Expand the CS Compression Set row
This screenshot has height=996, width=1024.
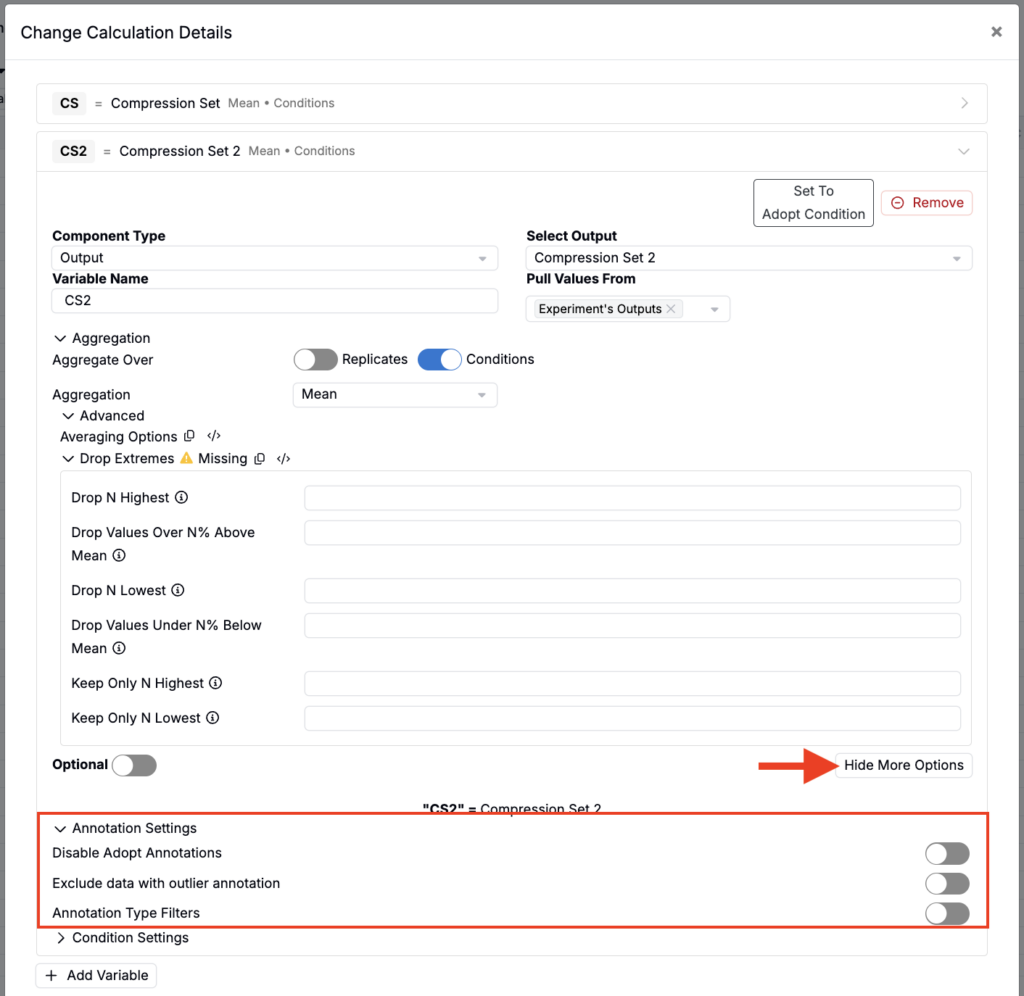(x=512, y=103)
